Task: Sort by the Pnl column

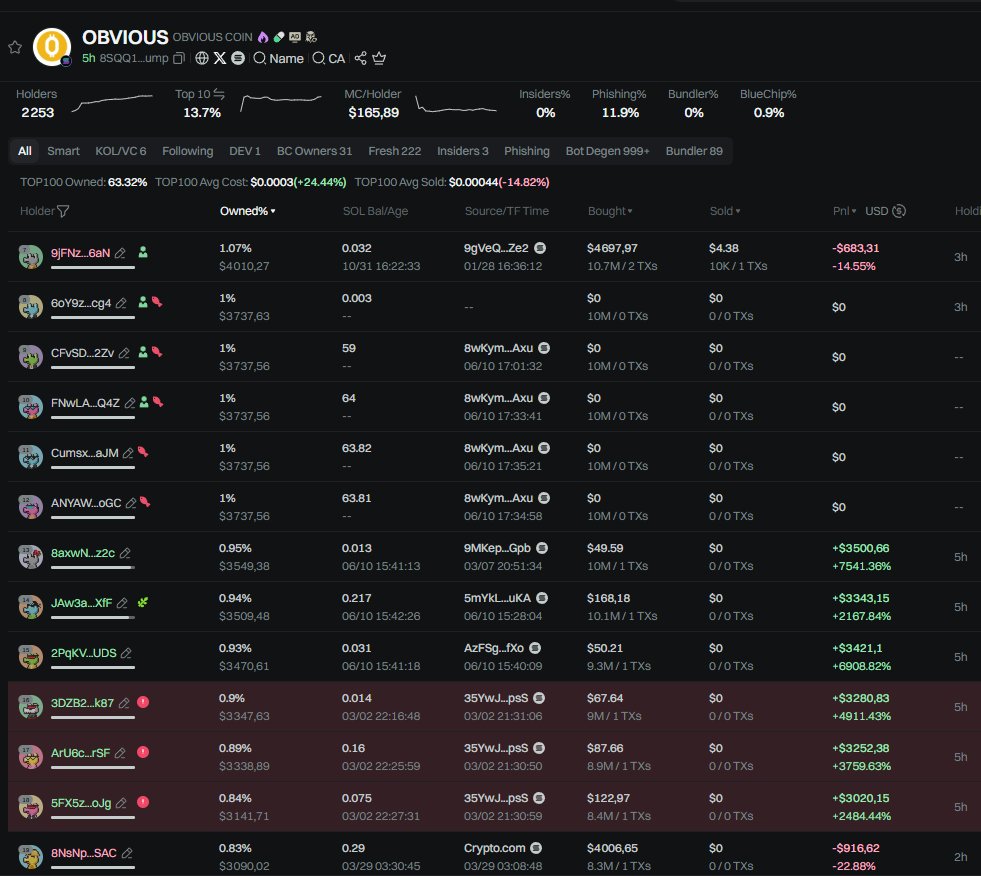Action: tap(845, 211)
